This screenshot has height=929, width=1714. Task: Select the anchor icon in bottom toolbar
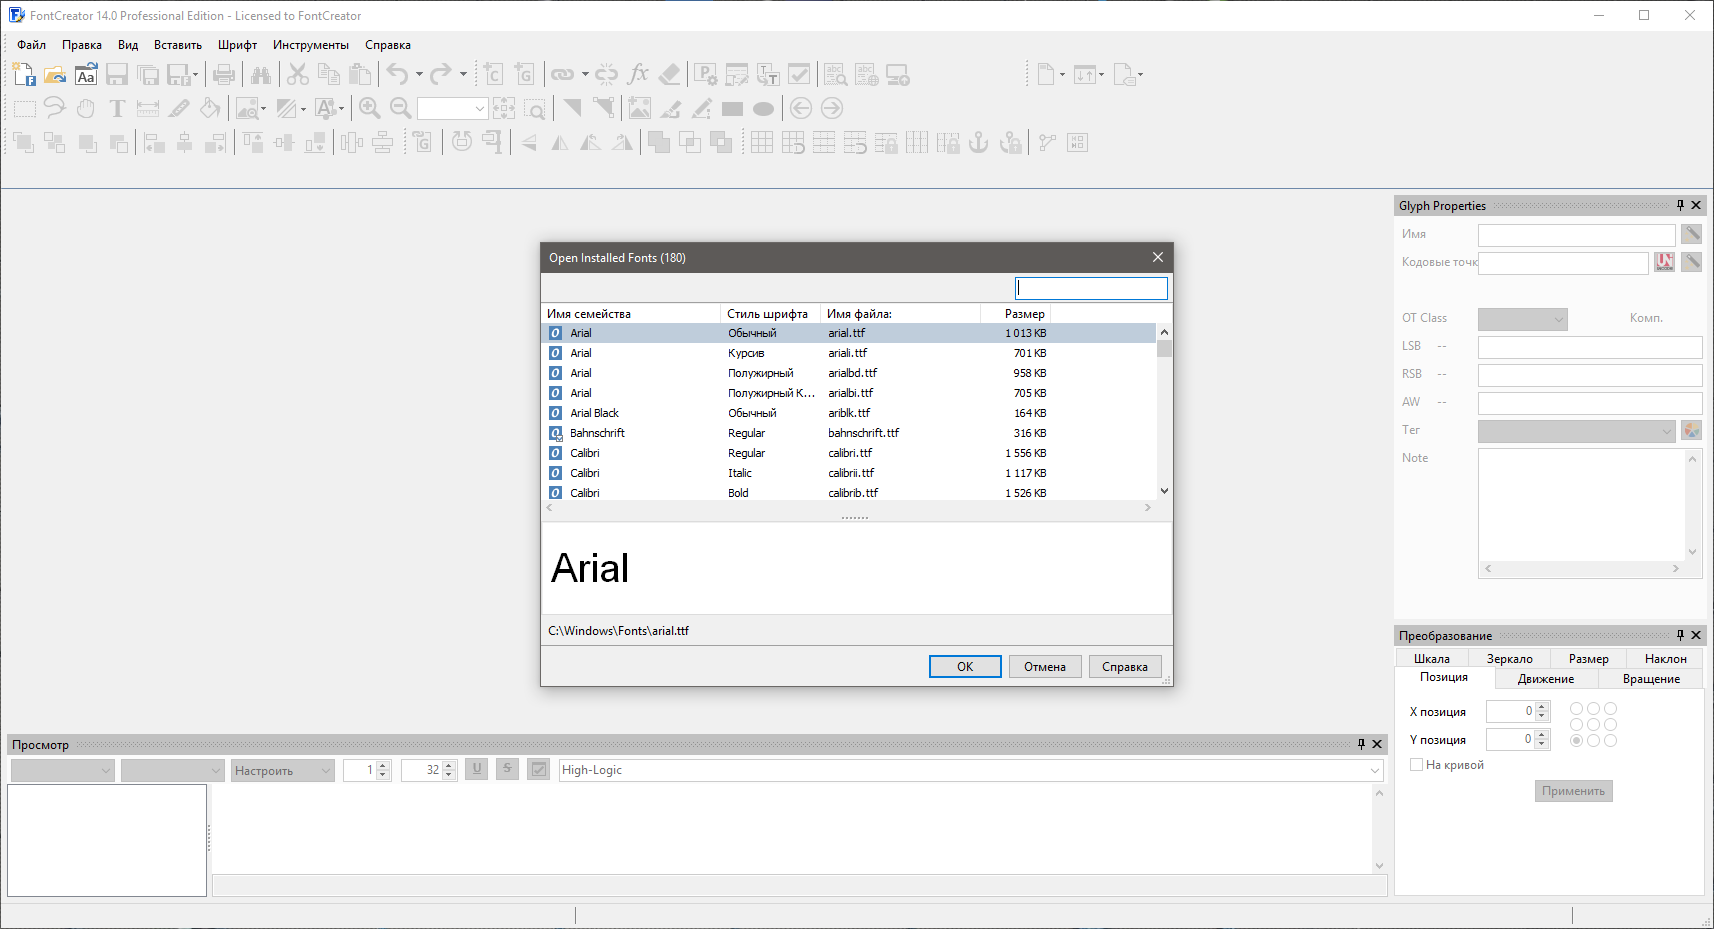979,143
